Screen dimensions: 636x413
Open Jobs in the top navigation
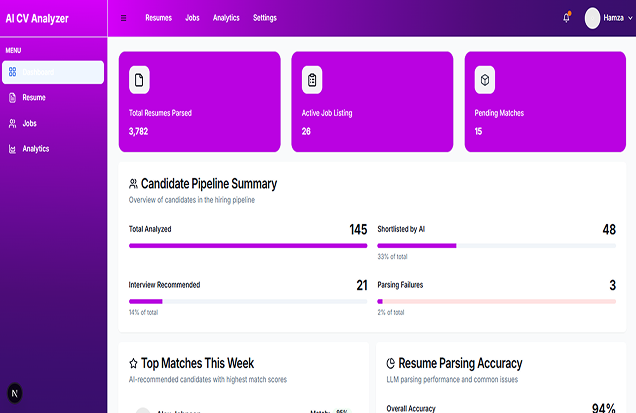point(192,18)
